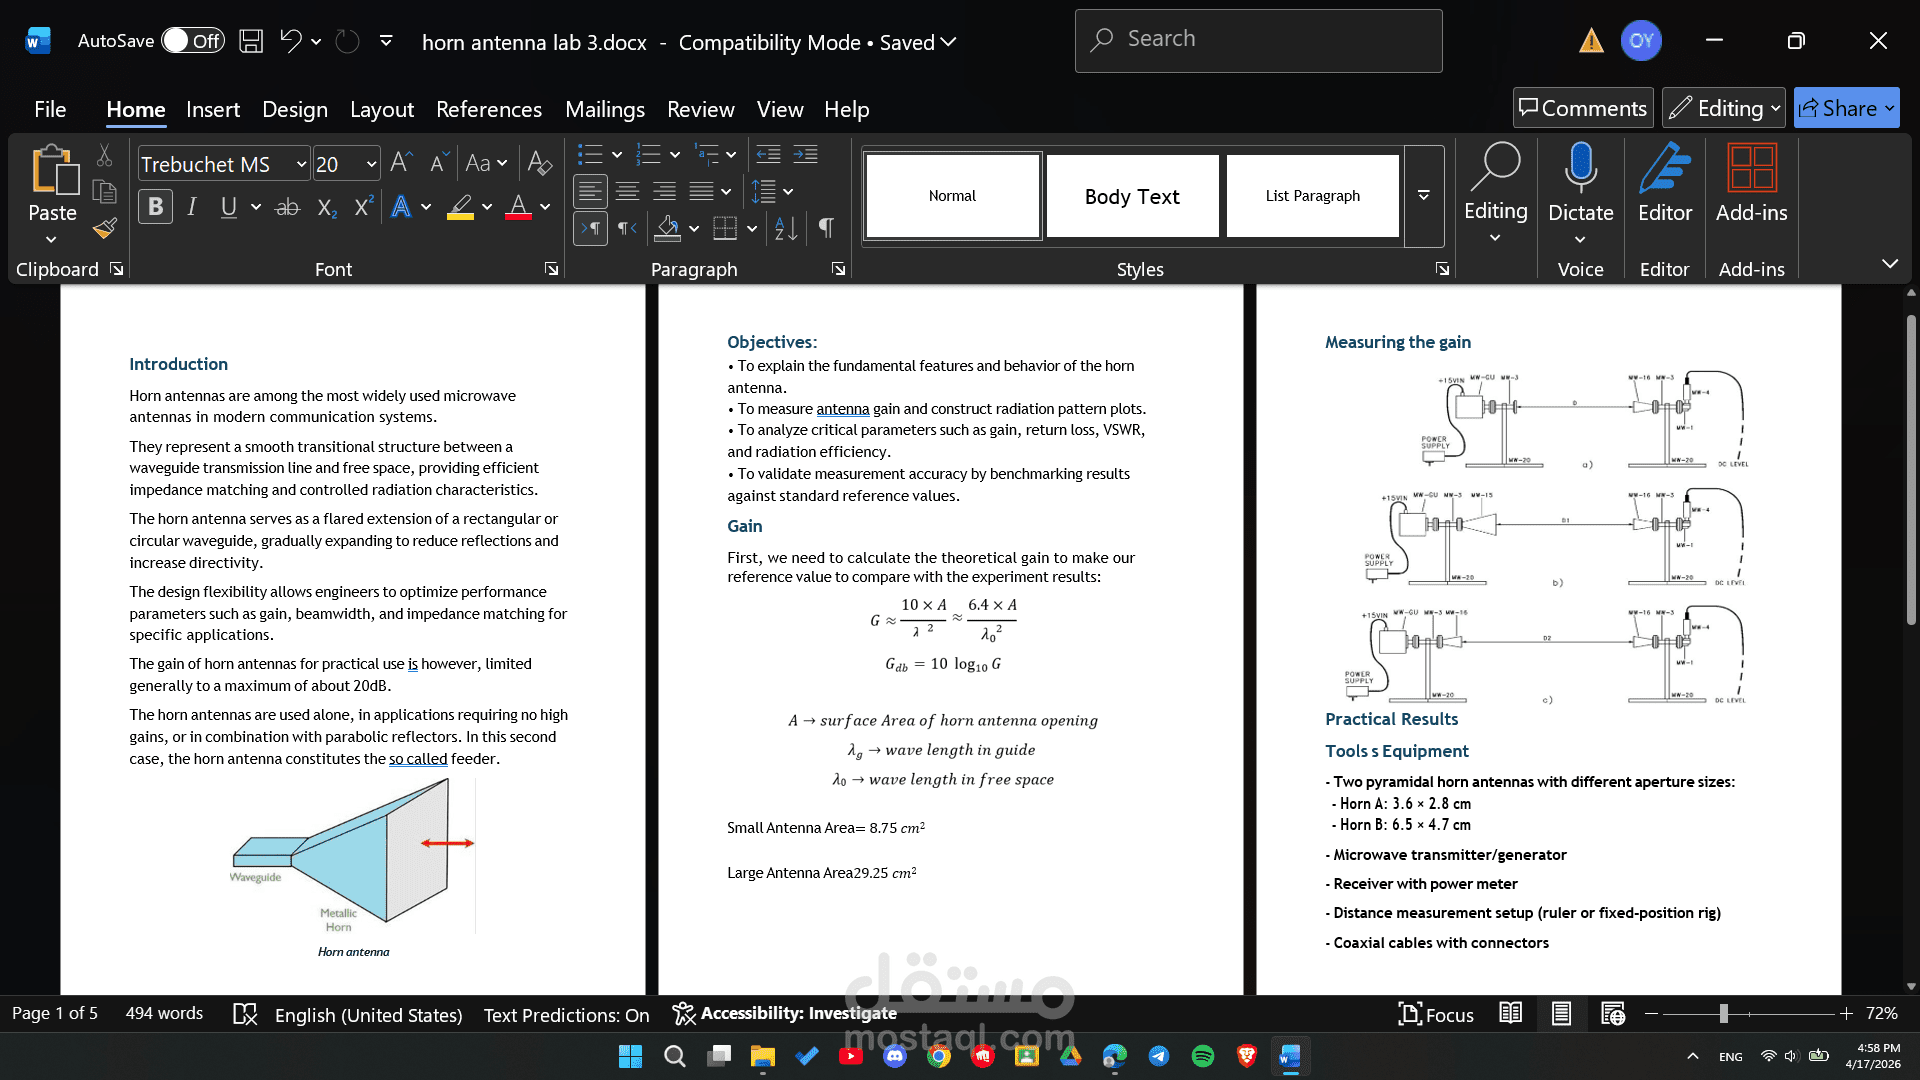1920x1080 pixels.
Task: Click the zoom slider handle
Action: pos(1723,1014)
